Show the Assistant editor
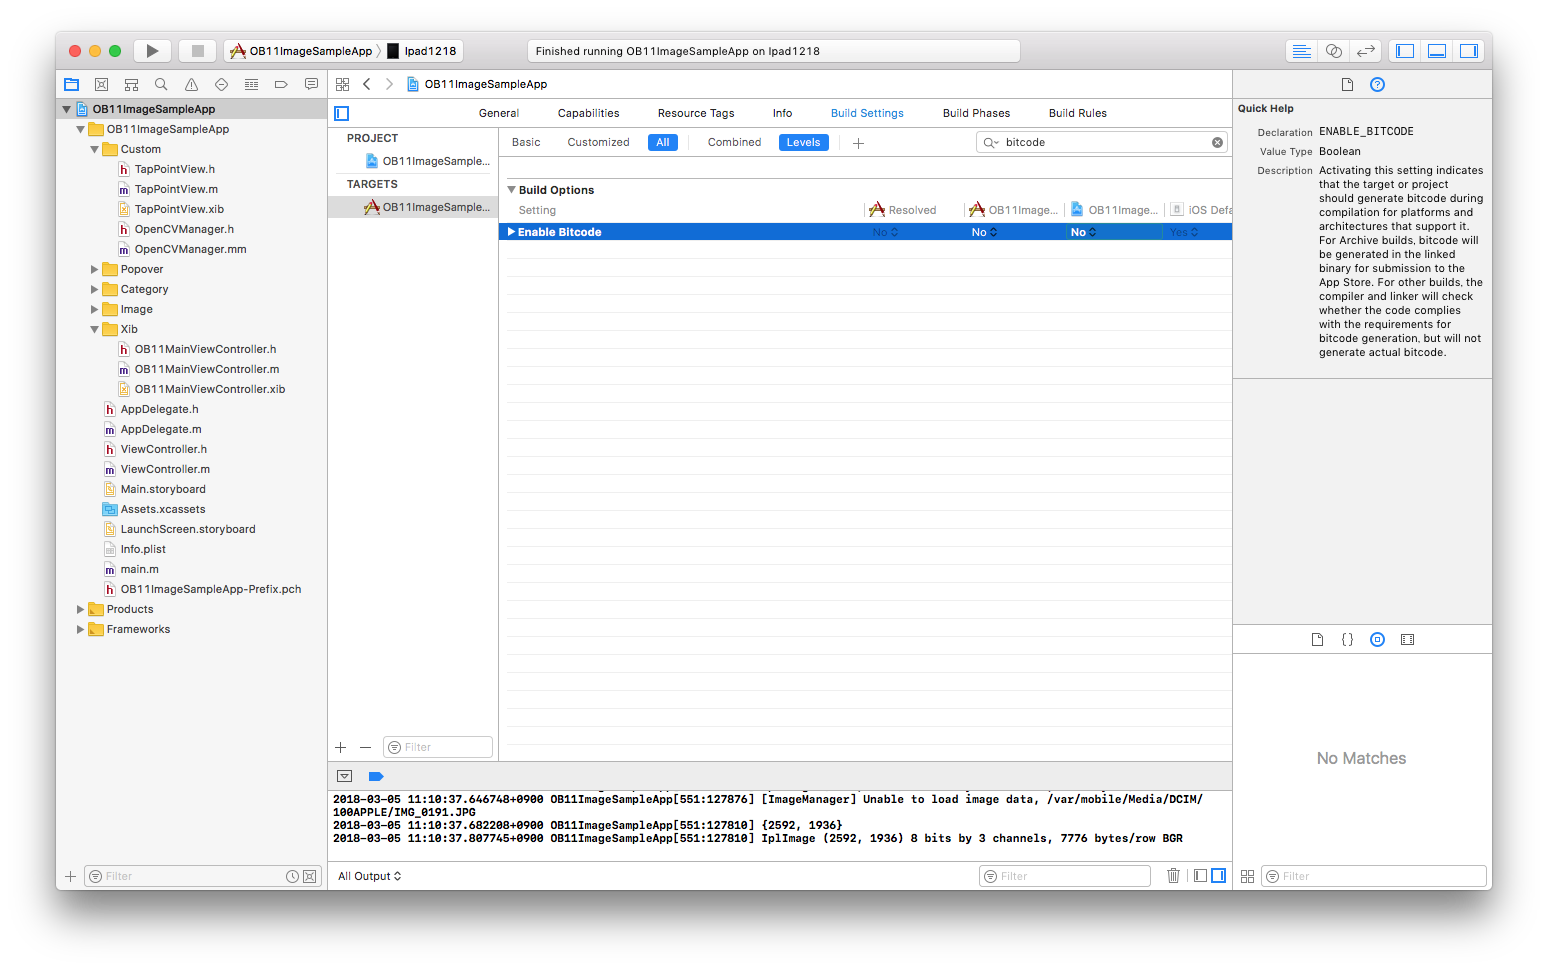This screenshot has height=970, width=1548. click(x=1333, y=51)
